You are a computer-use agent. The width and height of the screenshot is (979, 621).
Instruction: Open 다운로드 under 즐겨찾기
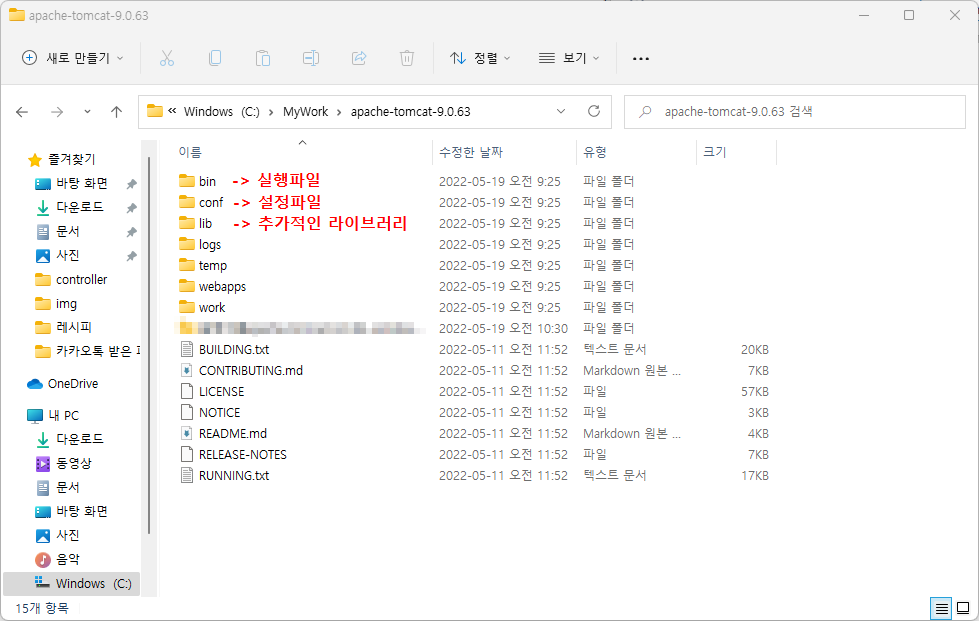pos(80,207)
